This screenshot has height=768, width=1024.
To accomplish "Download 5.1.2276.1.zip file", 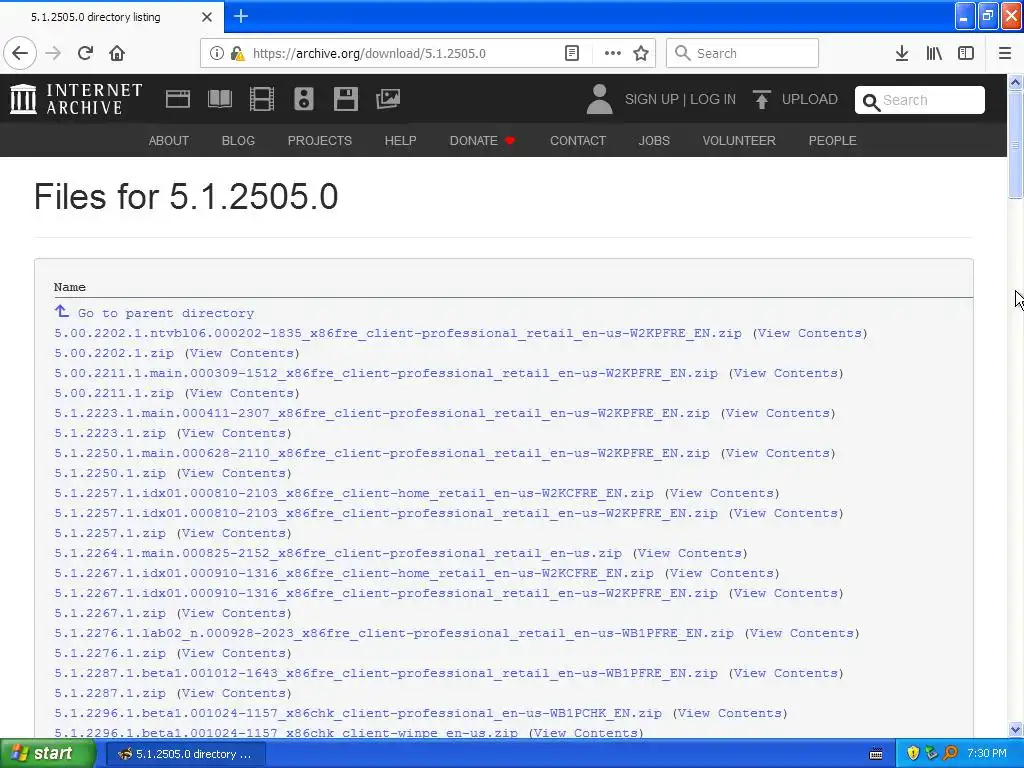I will click(x=110, y=653).
